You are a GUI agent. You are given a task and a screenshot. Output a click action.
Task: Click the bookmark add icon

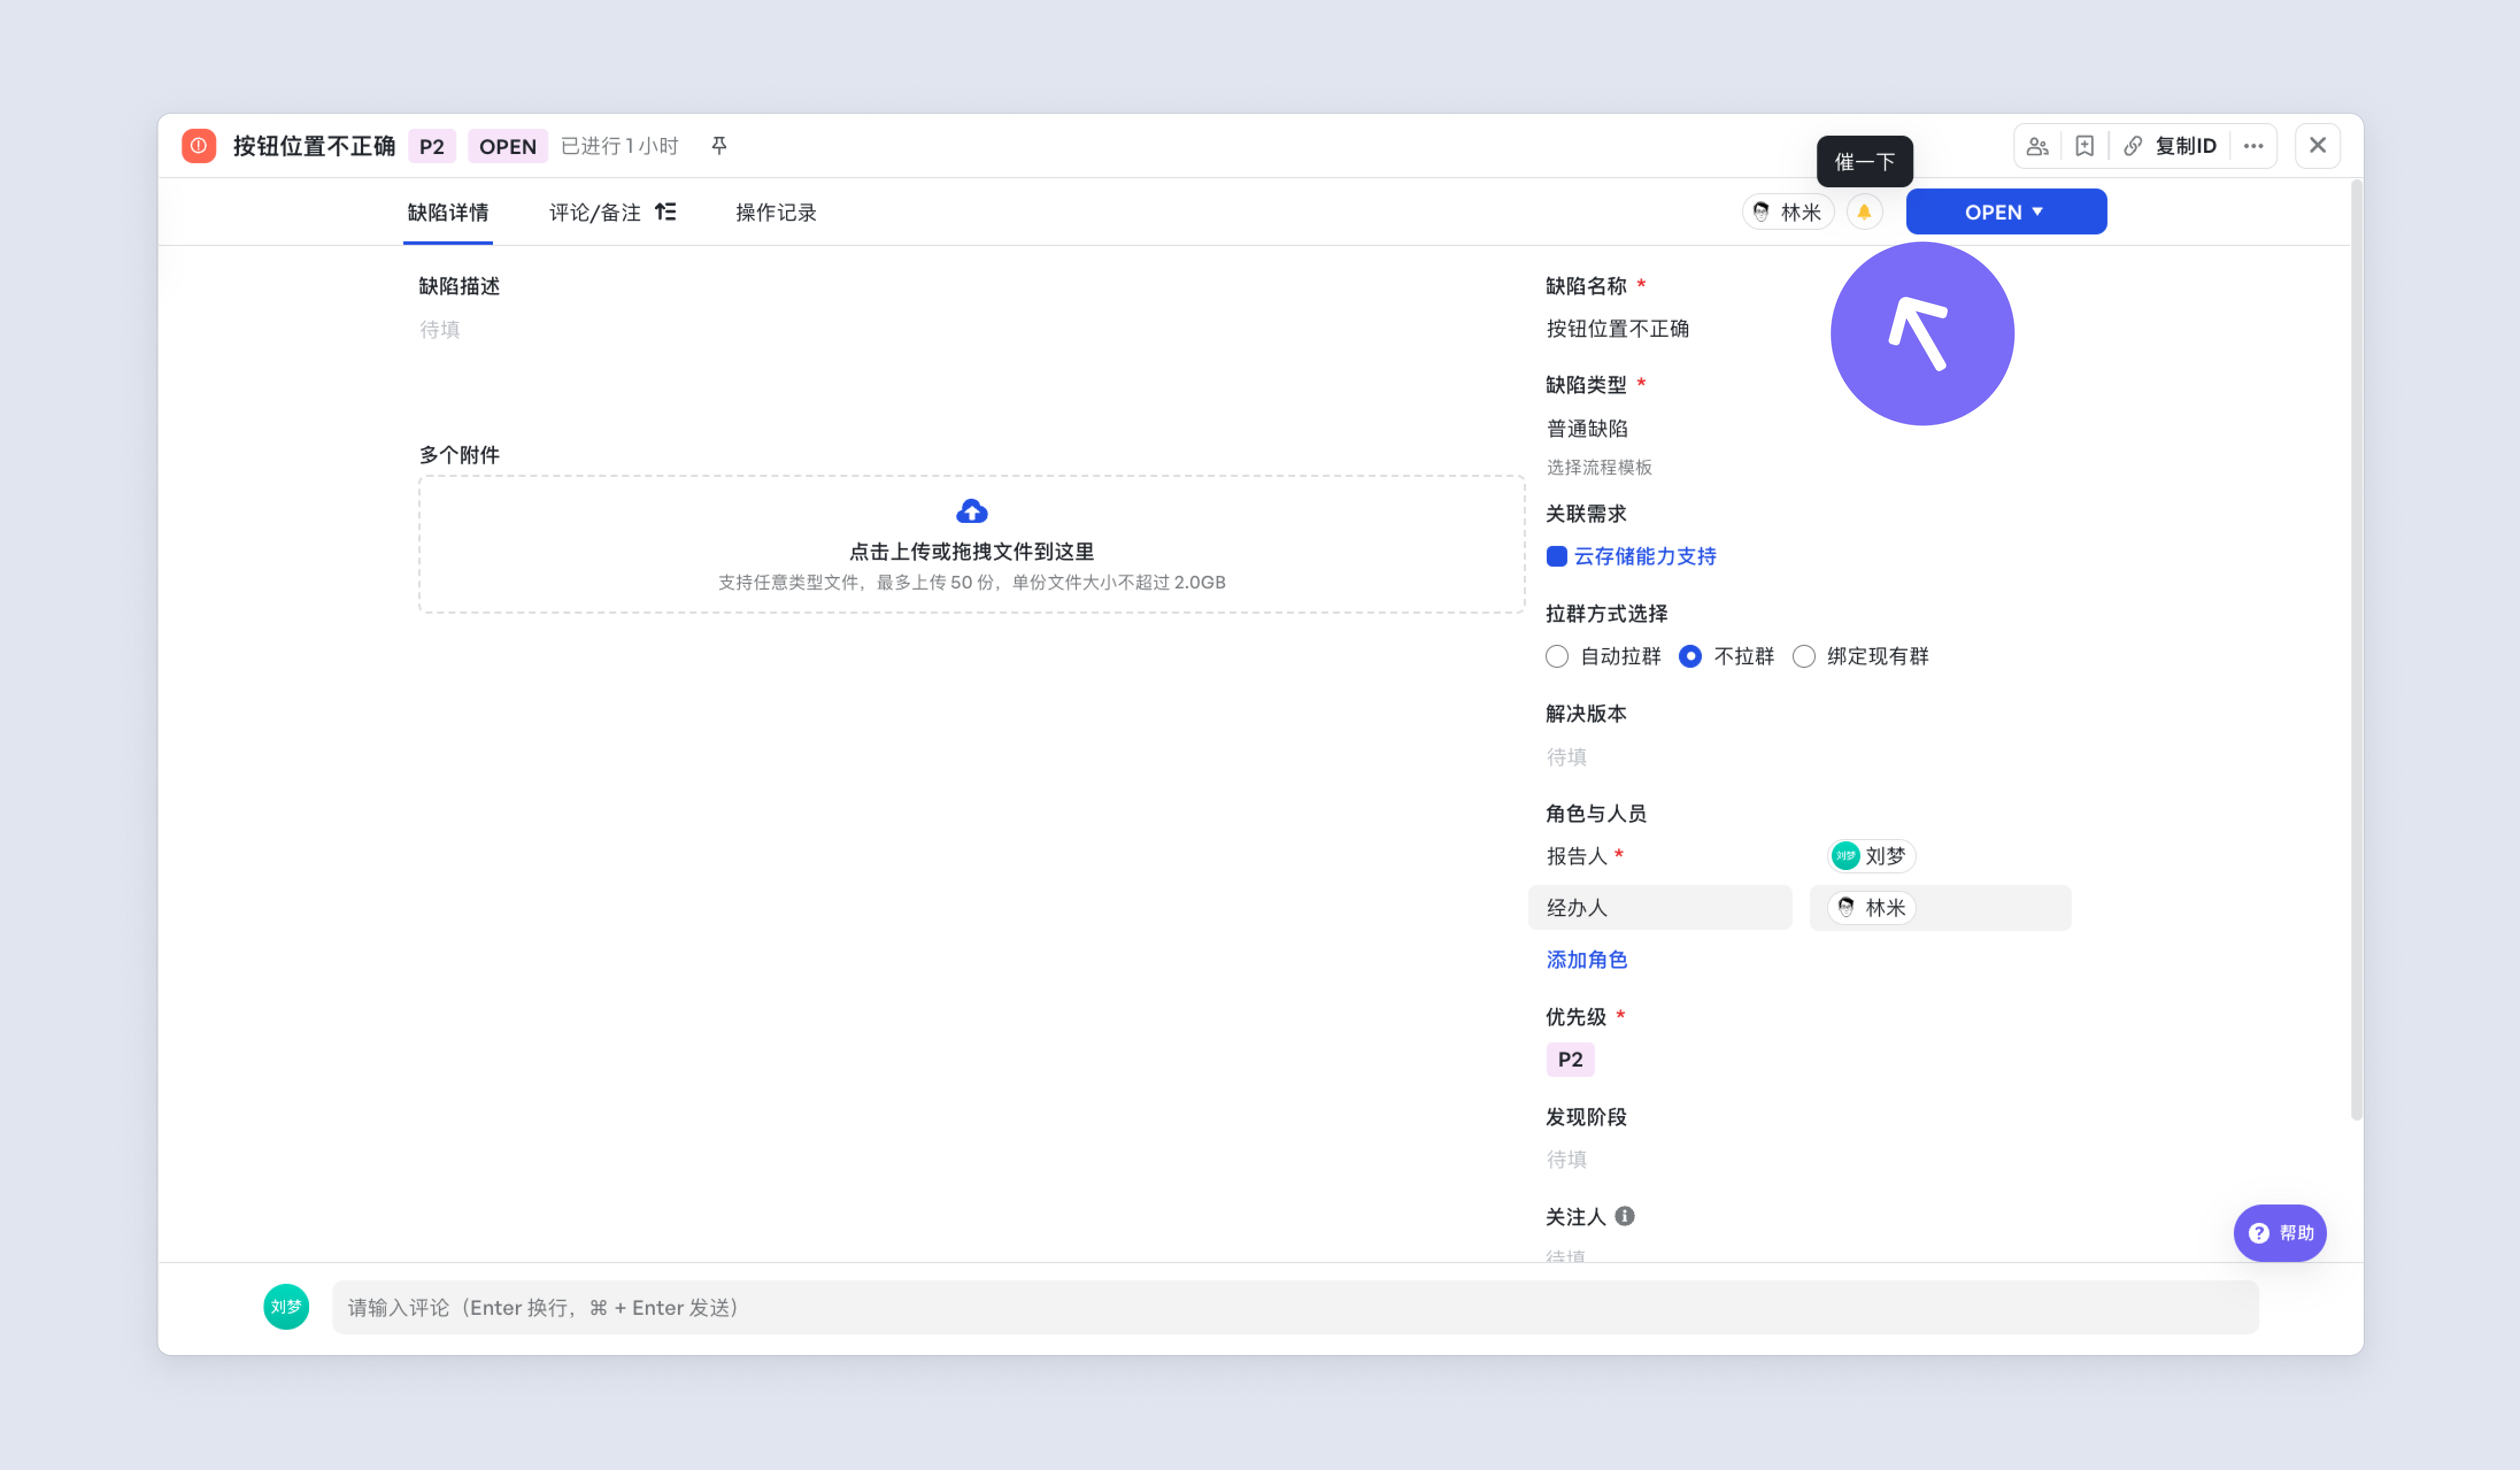click(2084, 146)
